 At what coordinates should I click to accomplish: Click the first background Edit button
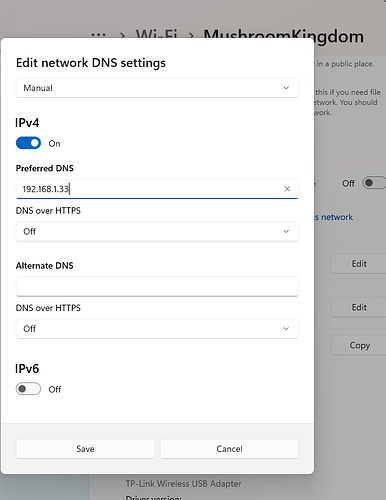coord(359,264)
